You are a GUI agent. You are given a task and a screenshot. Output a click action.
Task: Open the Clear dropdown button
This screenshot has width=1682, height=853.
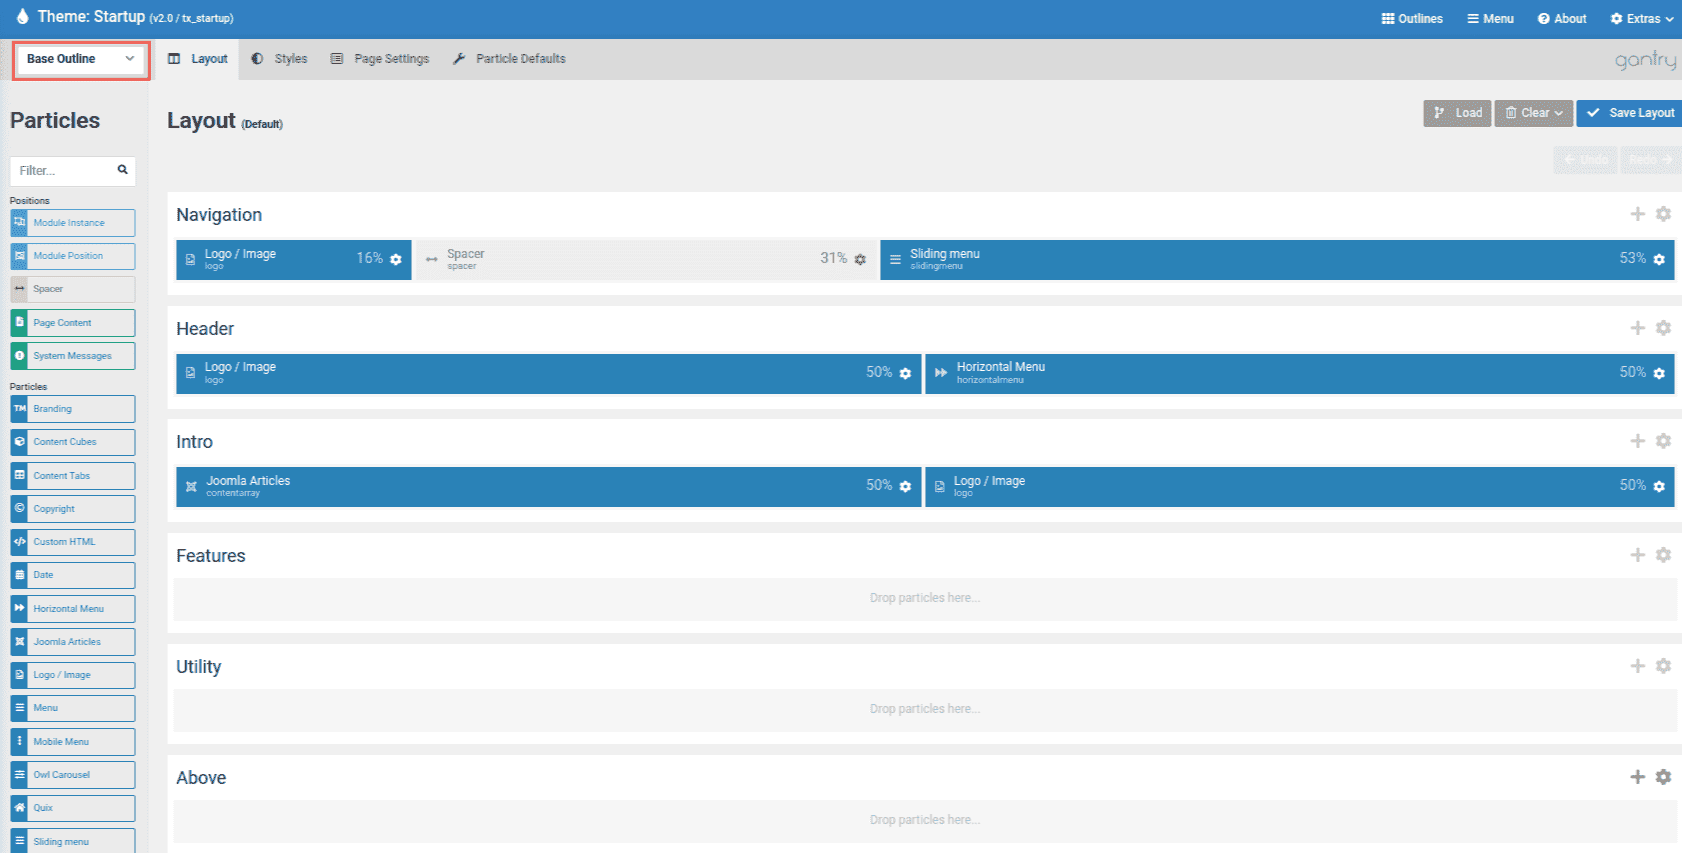[1533, 113]
